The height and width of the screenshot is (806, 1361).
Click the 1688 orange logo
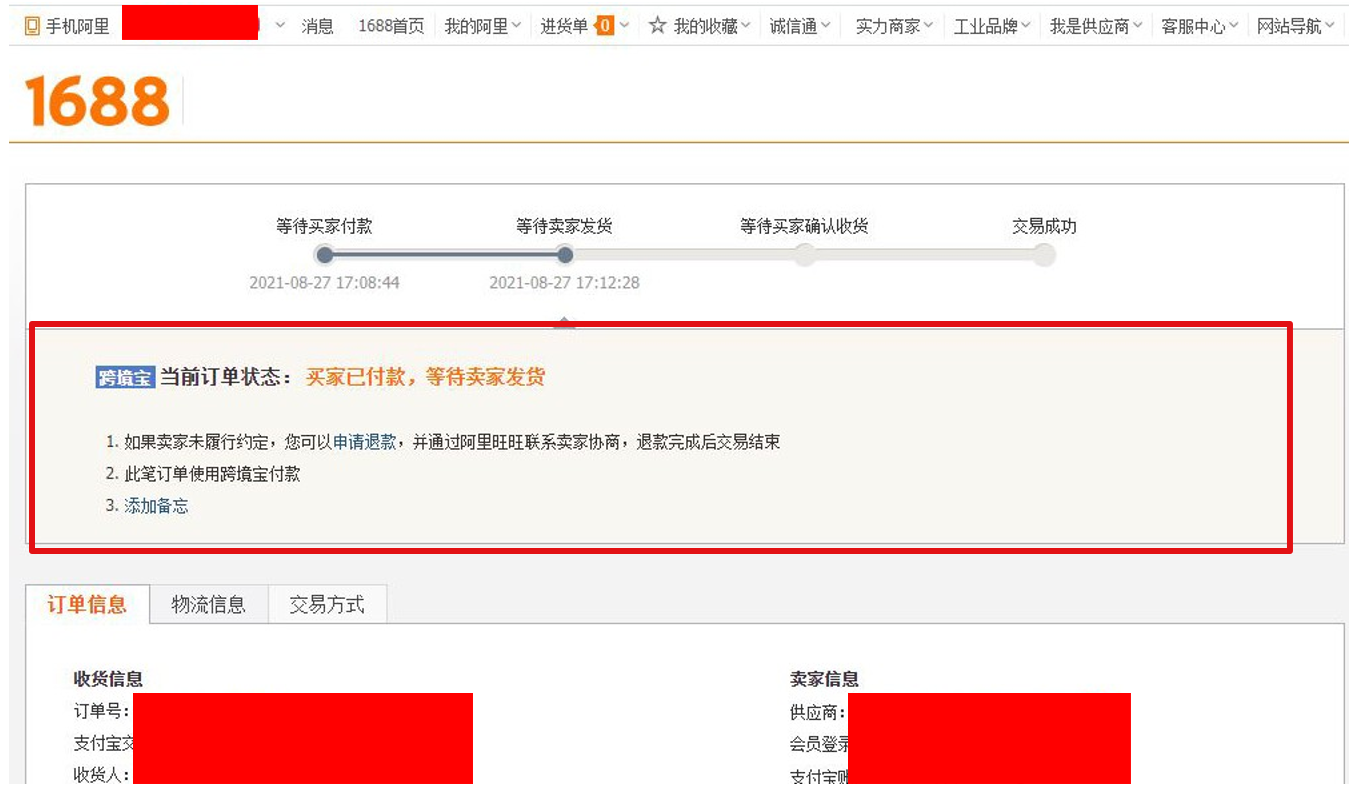pyautogui.click(x=97, y=101)
